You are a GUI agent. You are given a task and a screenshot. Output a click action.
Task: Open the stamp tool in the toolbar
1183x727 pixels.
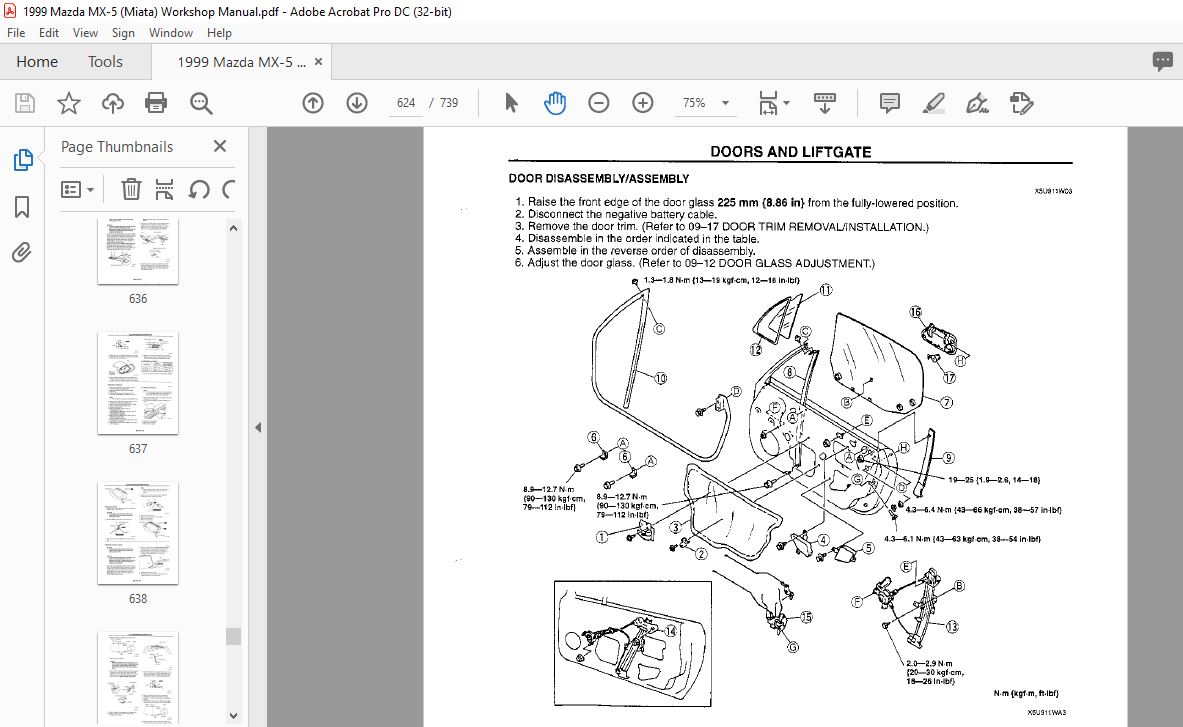(1021, 103)
